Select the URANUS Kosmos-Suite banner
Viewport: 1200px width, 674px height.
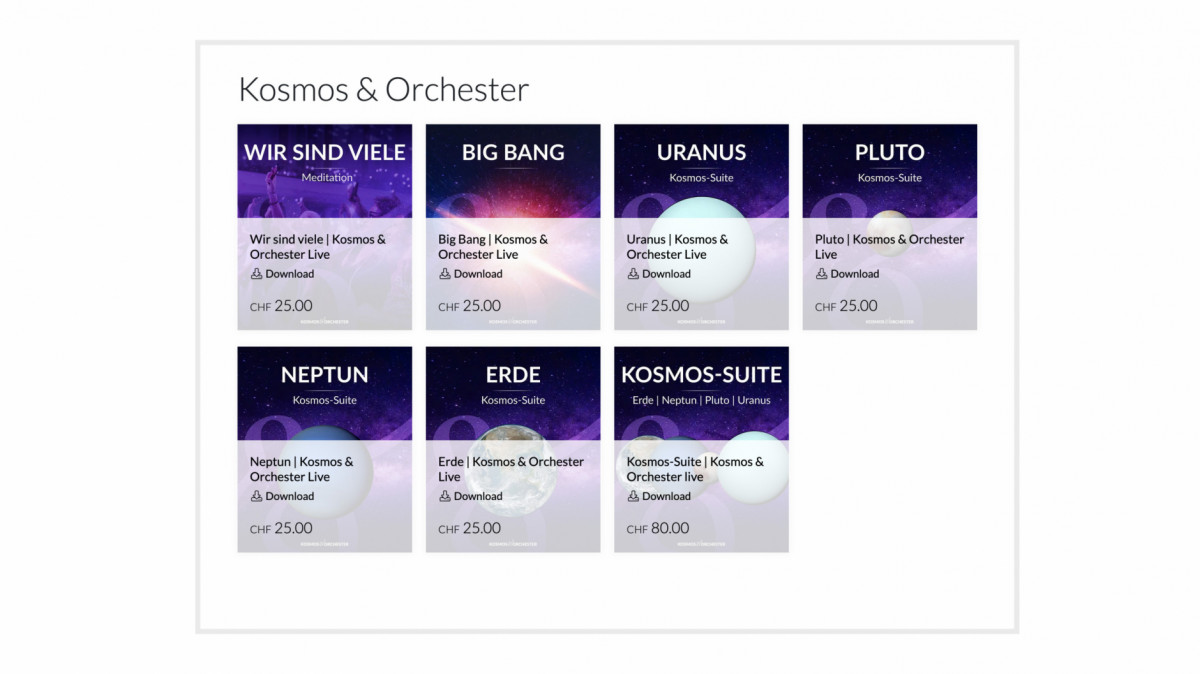point(701,170)
